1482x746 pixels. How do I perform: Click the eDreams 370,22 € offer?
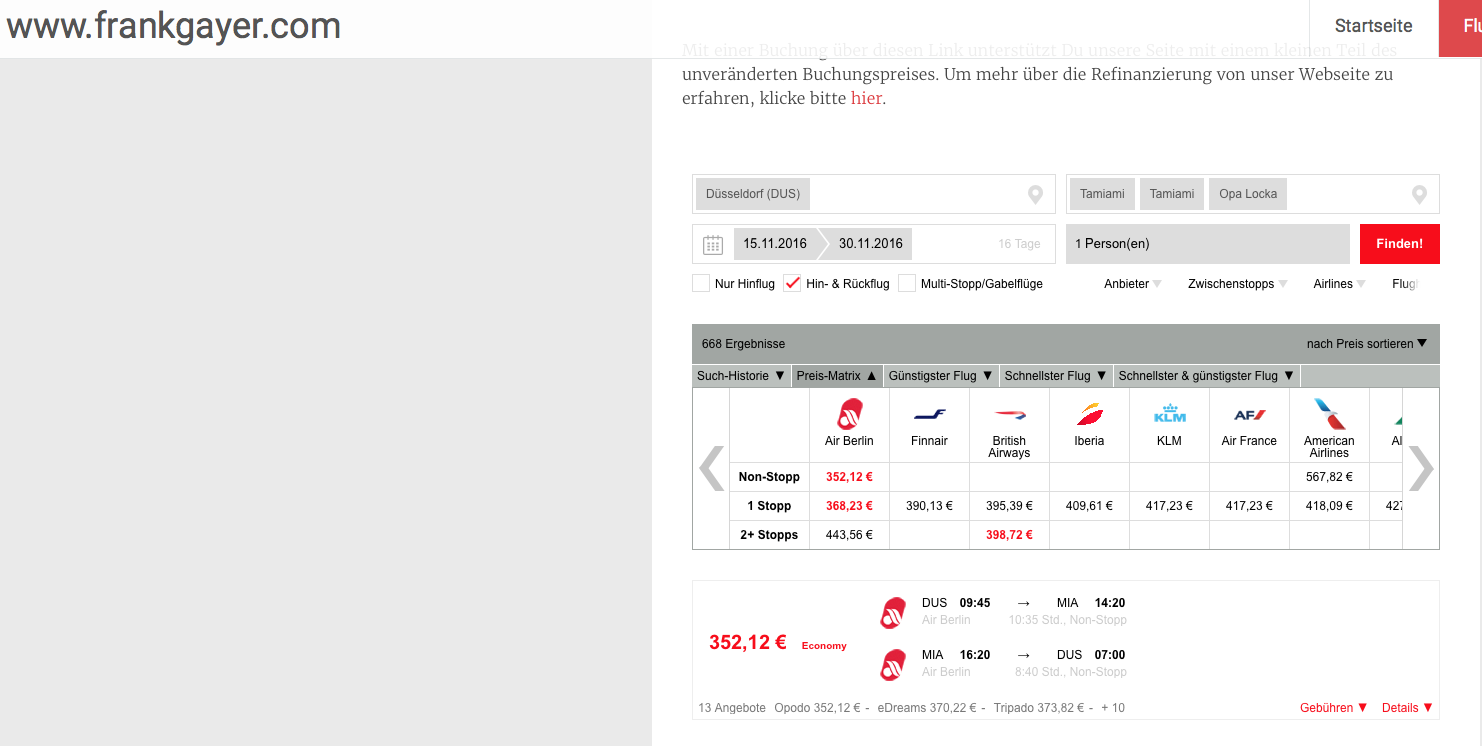click(927, 708)
